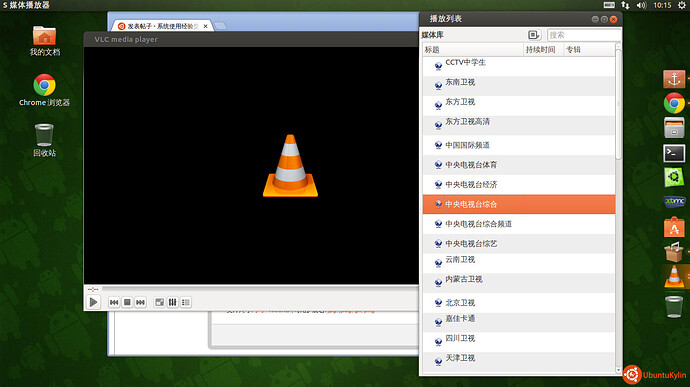Open new tab in browser window
690x387 pixels.
coord(220,26)
